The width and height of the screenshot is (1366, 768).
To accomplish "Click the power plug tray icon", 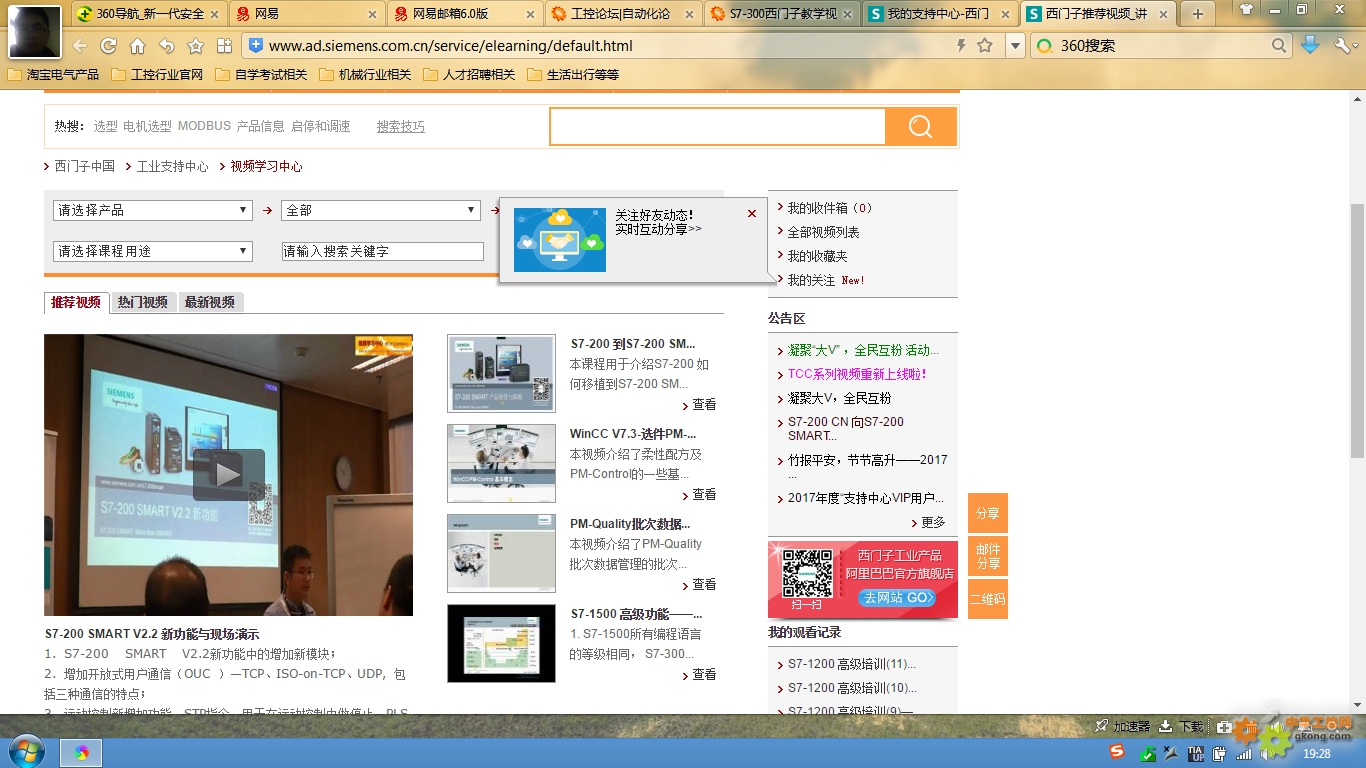I will pos(1220,754).
